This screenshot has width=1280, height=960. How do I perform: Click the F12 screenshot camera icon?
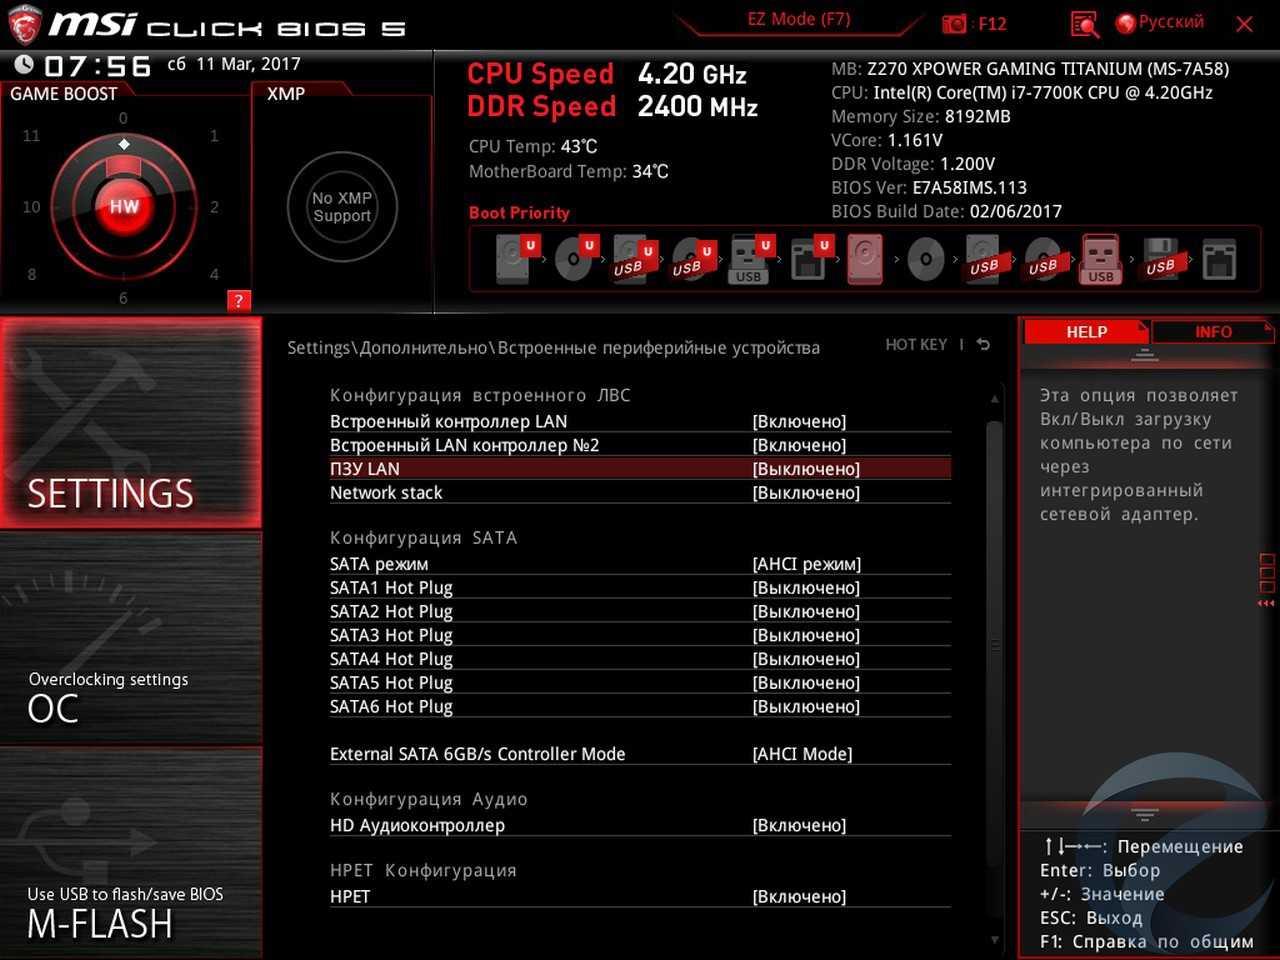(955, 24)
